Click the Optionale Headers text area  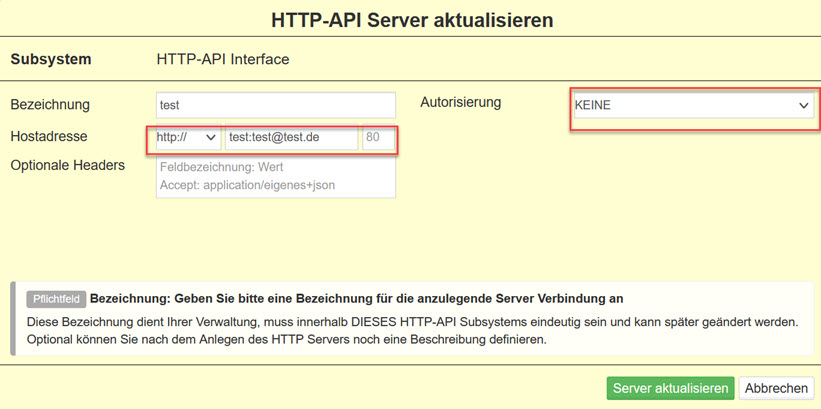(276, 177)
